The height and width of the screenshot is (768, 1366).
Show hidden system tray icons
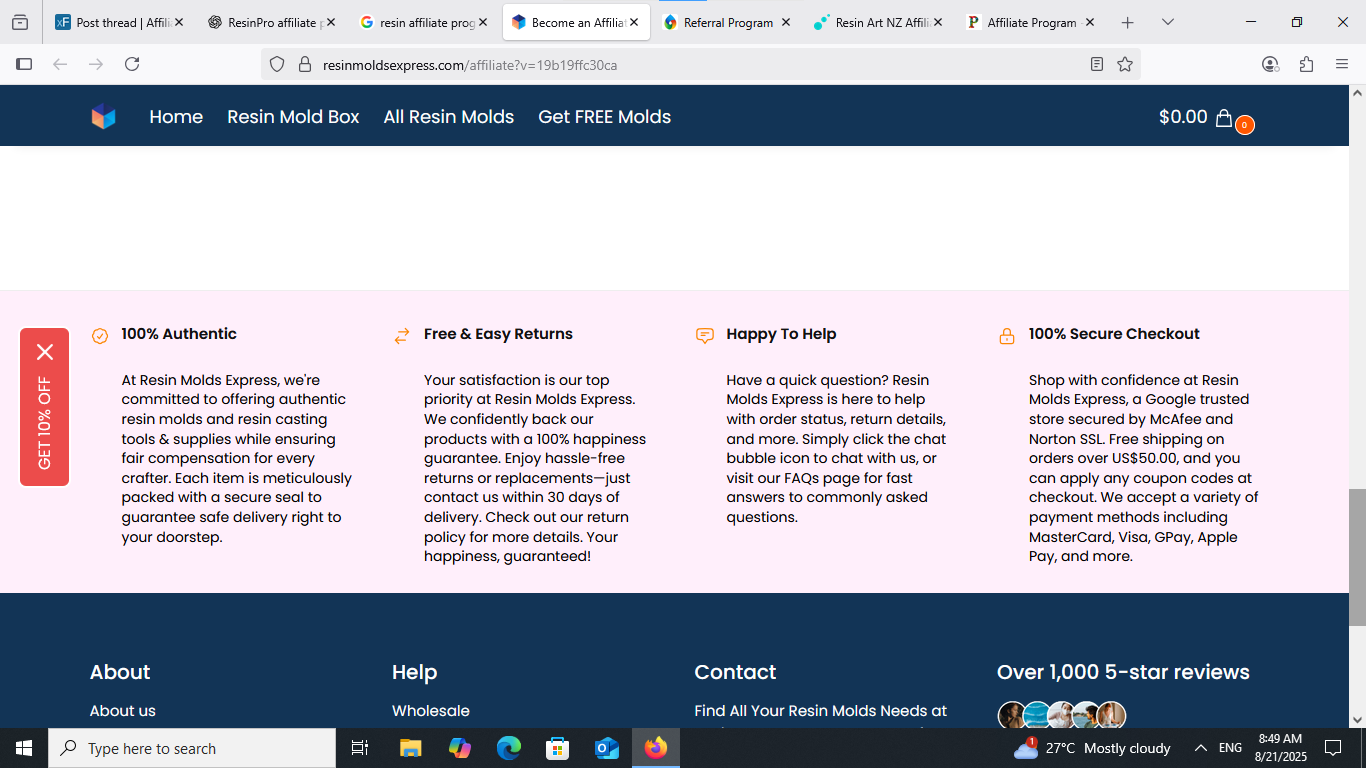tap(1201, 748)
